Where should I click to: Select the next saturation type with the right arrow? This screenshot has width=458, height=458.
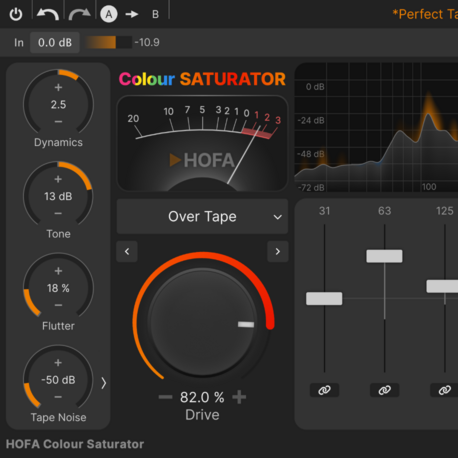(278, 251)
